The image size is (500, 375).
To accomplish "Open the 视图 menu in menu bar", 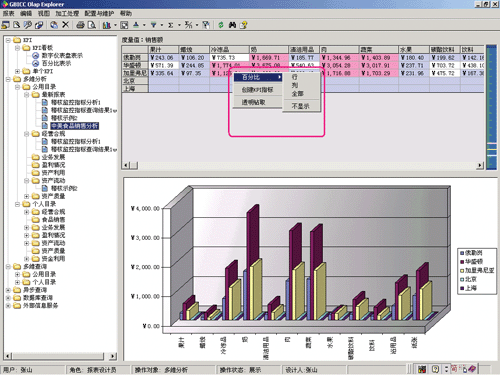I will click(x=44, y=13).
